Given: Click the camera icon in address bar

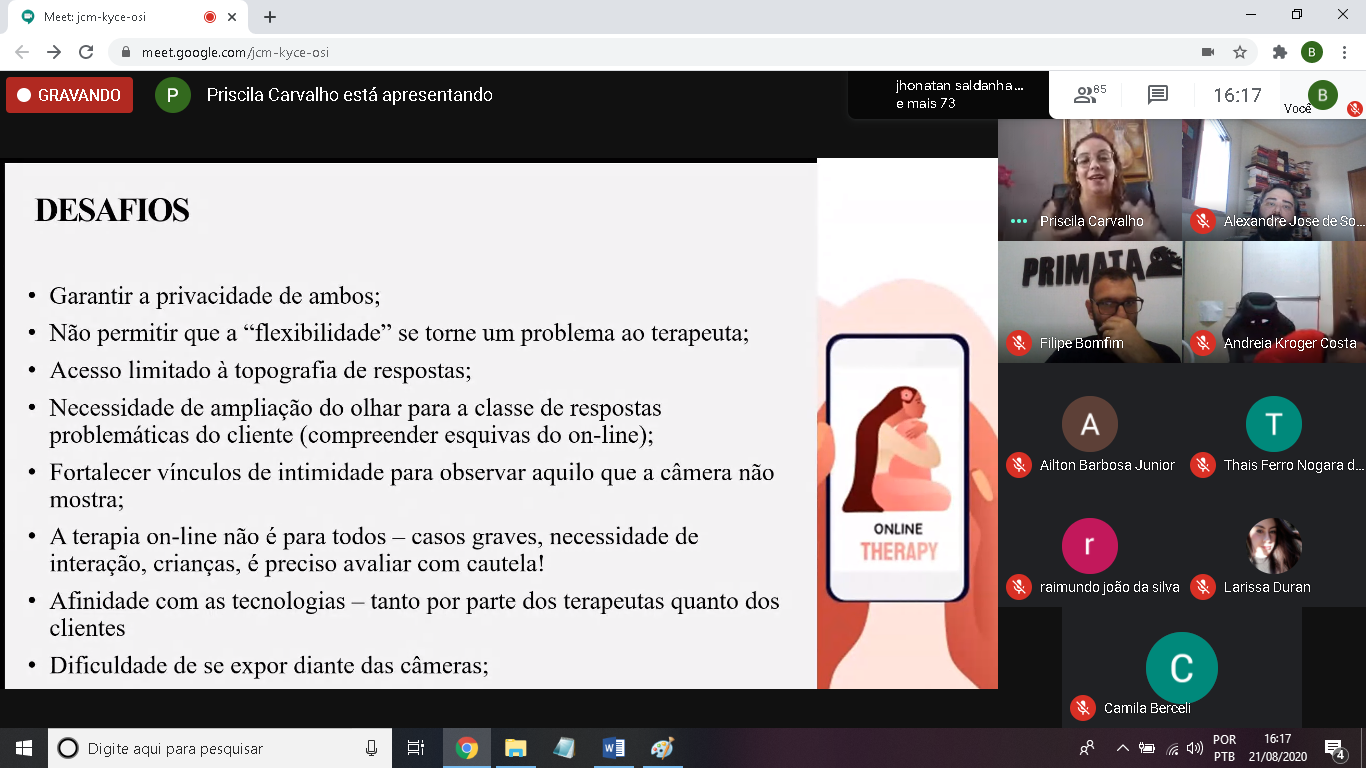Looking at the screenshot, I should click(1207, 52).
